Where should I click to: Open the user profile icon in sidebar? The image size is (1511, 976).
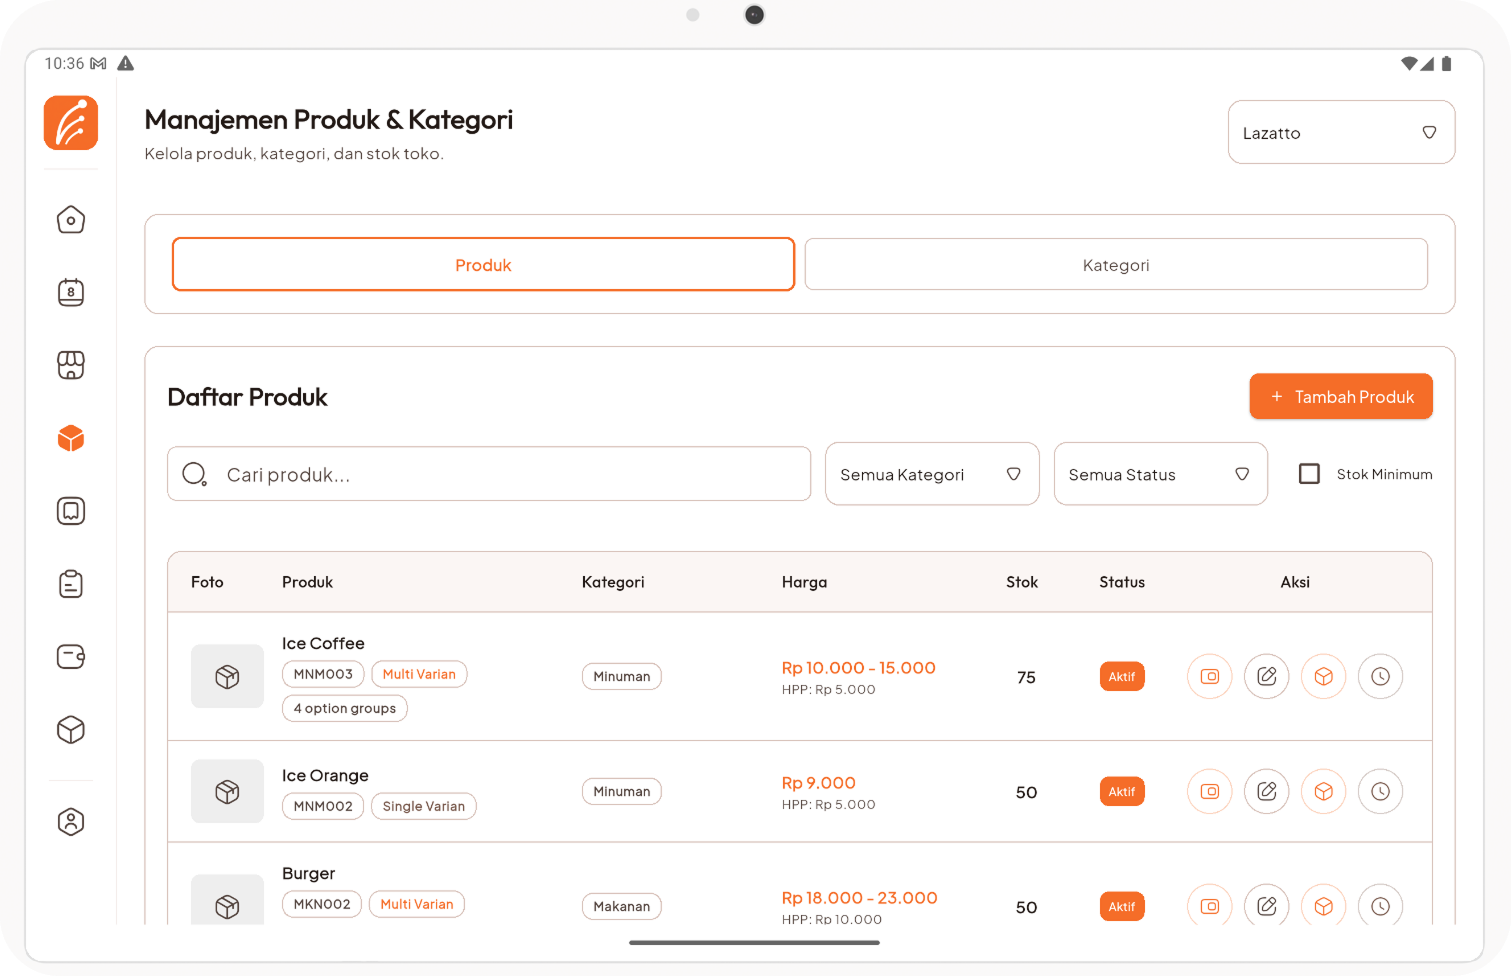click(71, 822)
